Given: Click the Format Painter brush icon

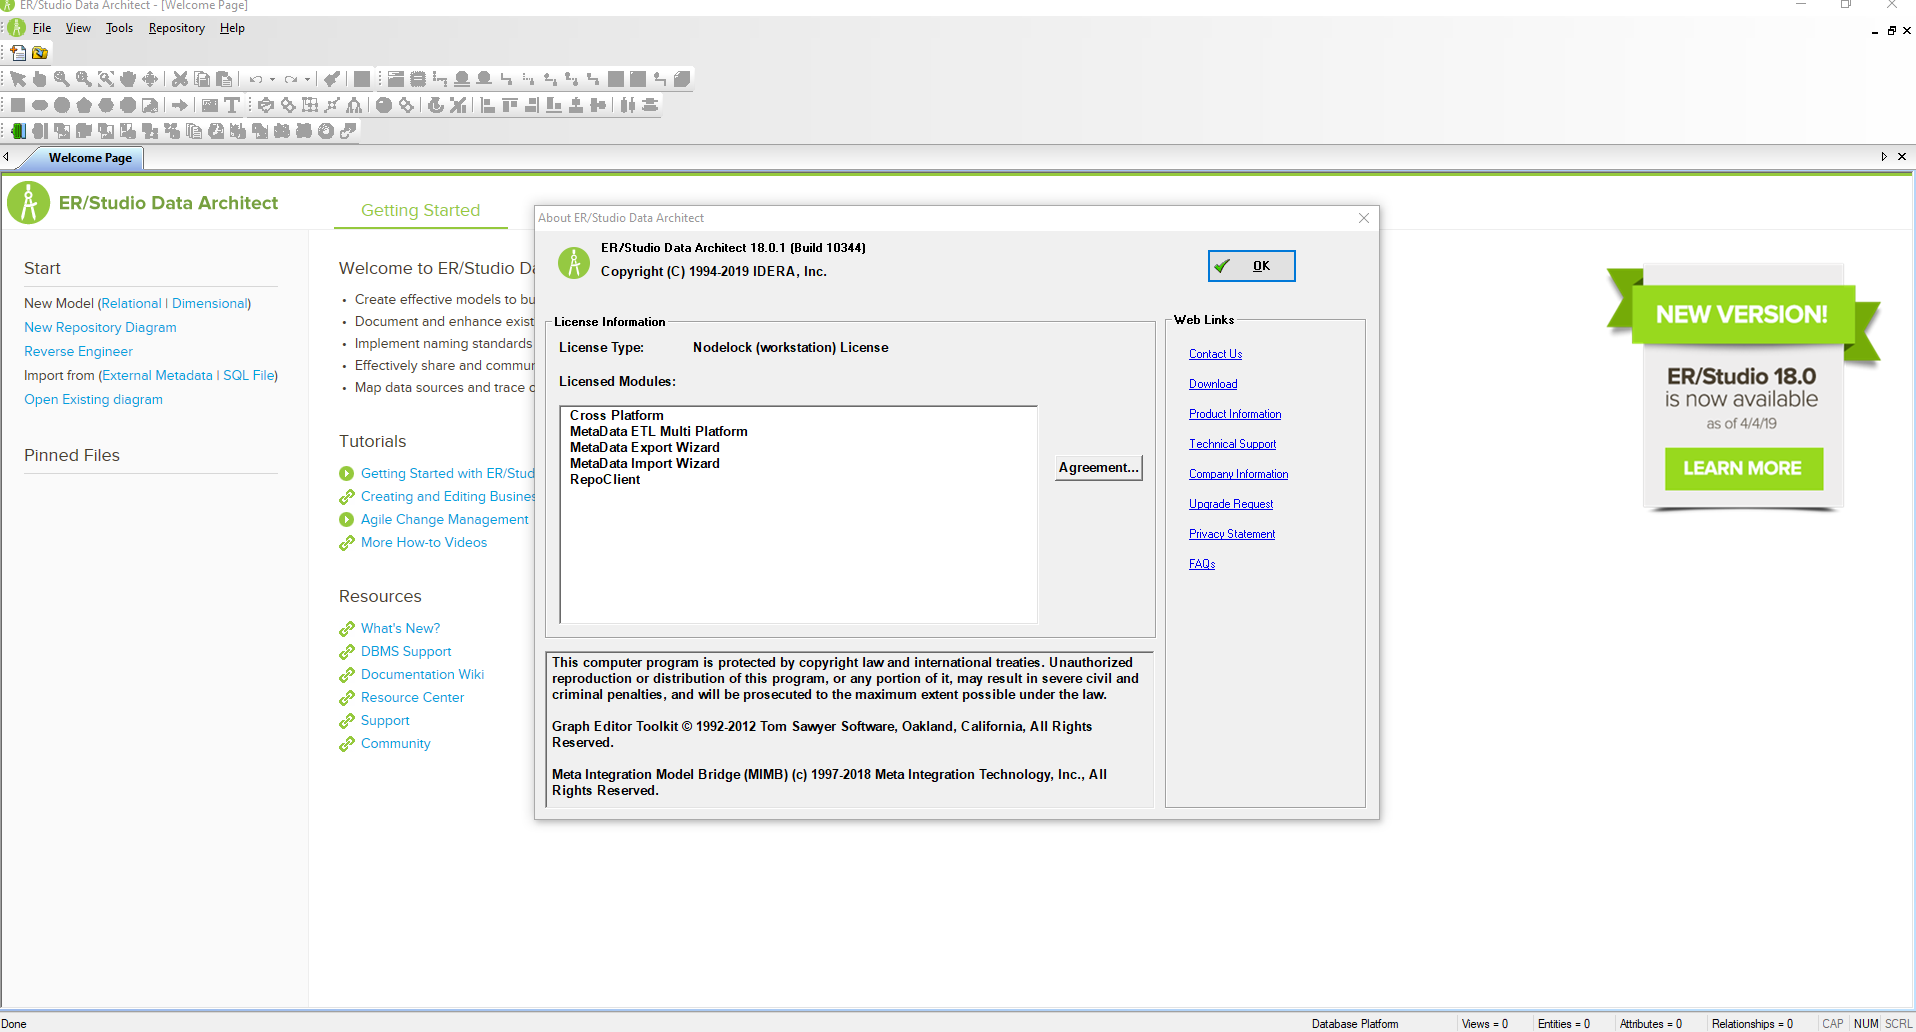Looking at the screenshot, I should point(332,79).
